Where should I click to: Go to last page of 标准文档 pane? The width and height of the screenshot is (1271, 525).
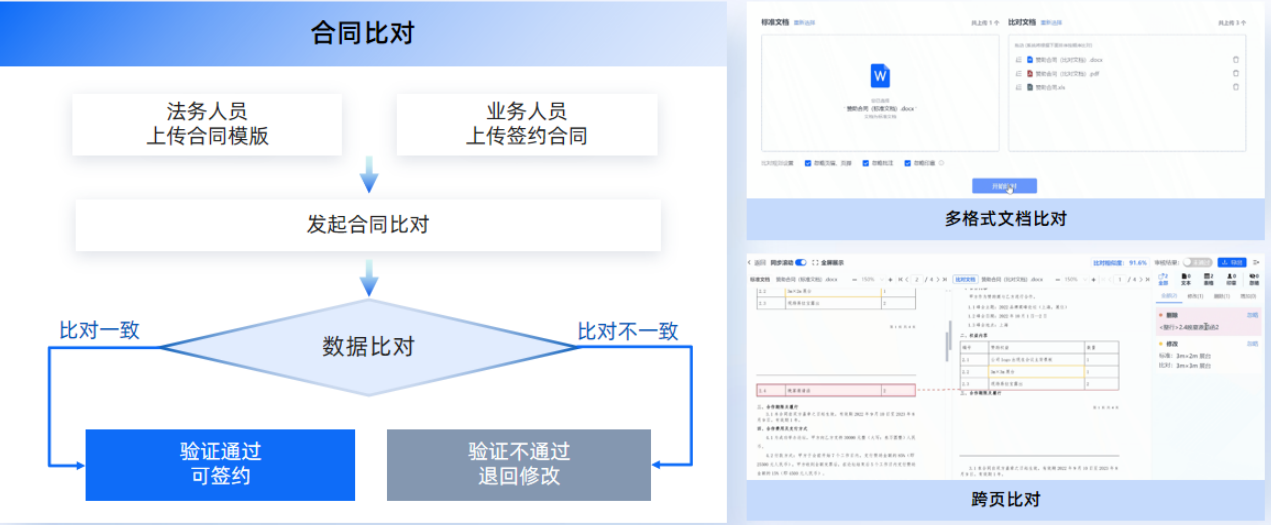coord(945,279)
